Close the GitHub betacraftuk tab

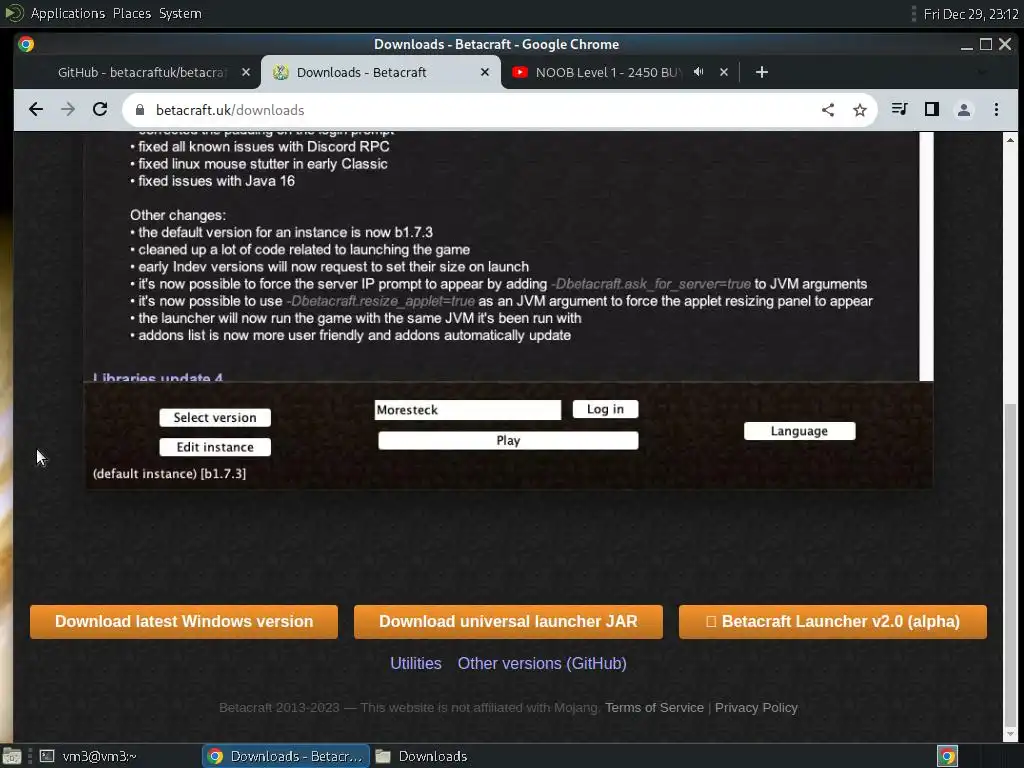click(x=246, y=72)
